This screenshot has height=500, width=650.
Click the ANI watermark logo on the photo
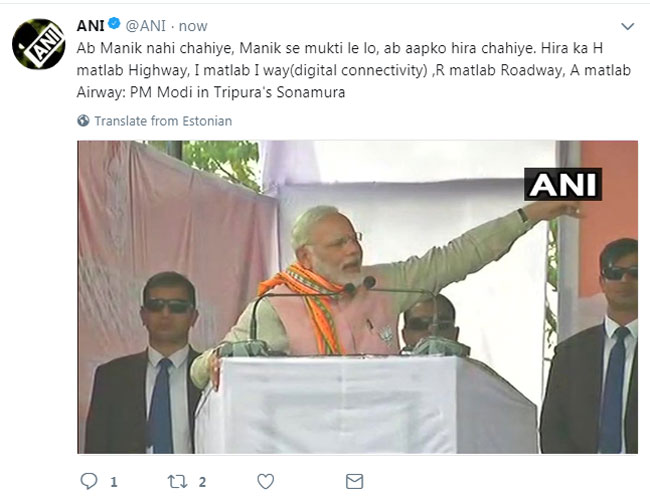click(x=563, y=184)
